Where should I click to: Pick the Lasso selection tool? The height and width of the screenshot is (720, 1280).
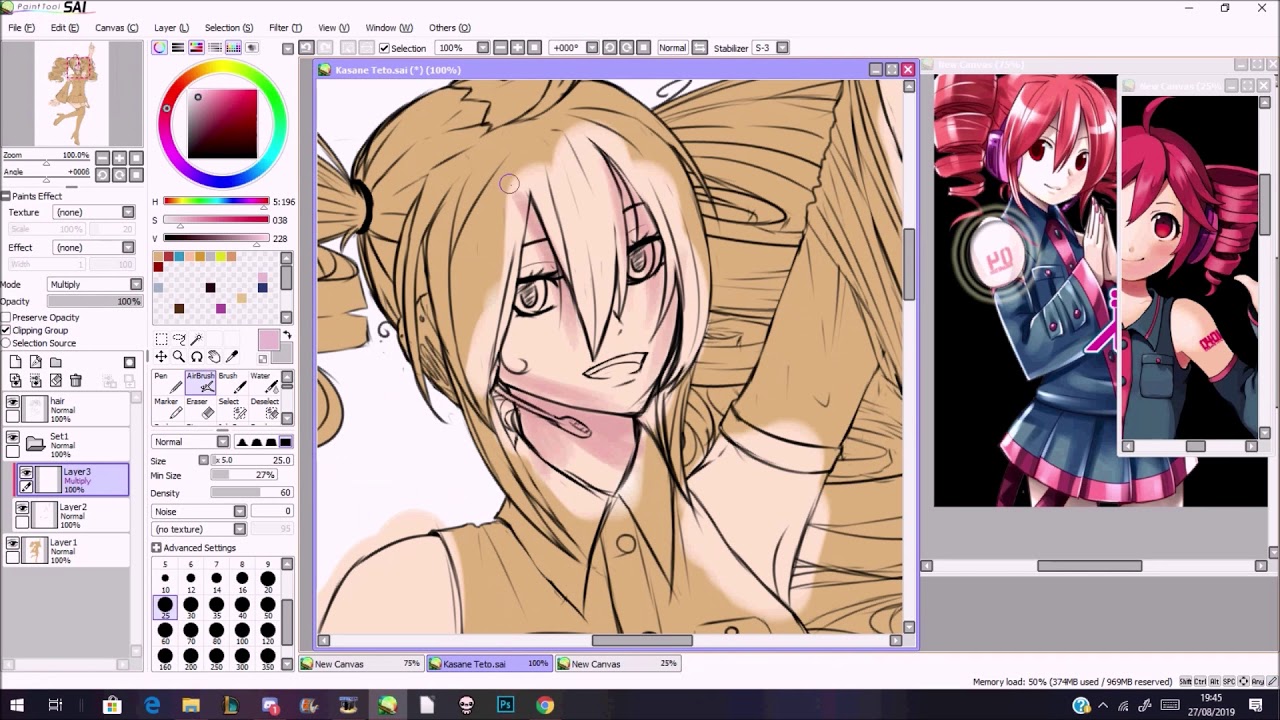pos(178,339)
